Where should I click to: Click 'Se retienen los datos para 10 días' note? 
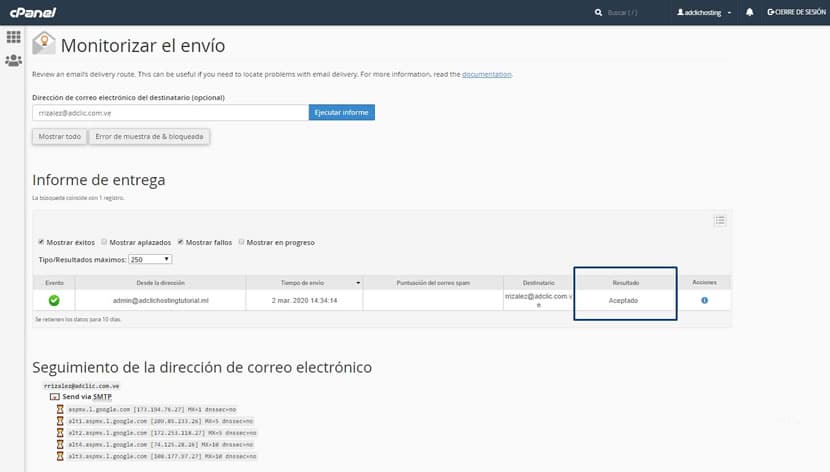tap(78, 319)
